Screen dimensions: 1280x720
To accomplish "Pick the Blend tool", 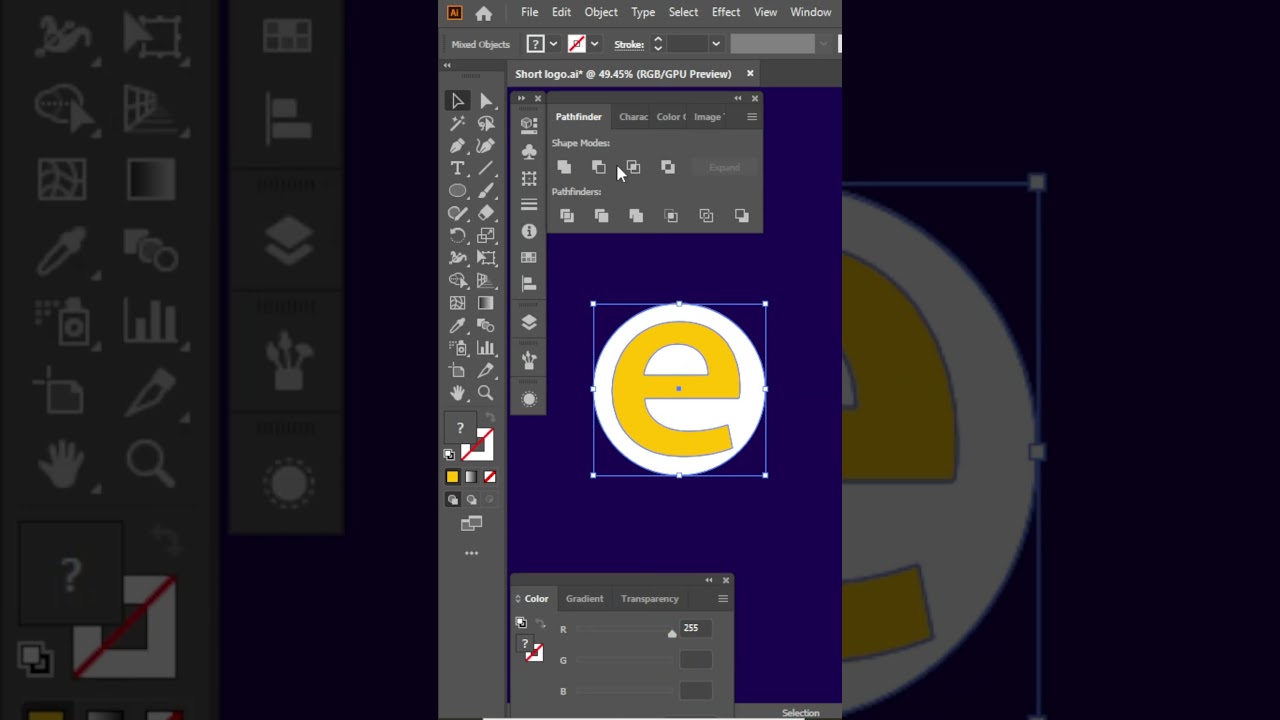I will click(x=486, y=326).
